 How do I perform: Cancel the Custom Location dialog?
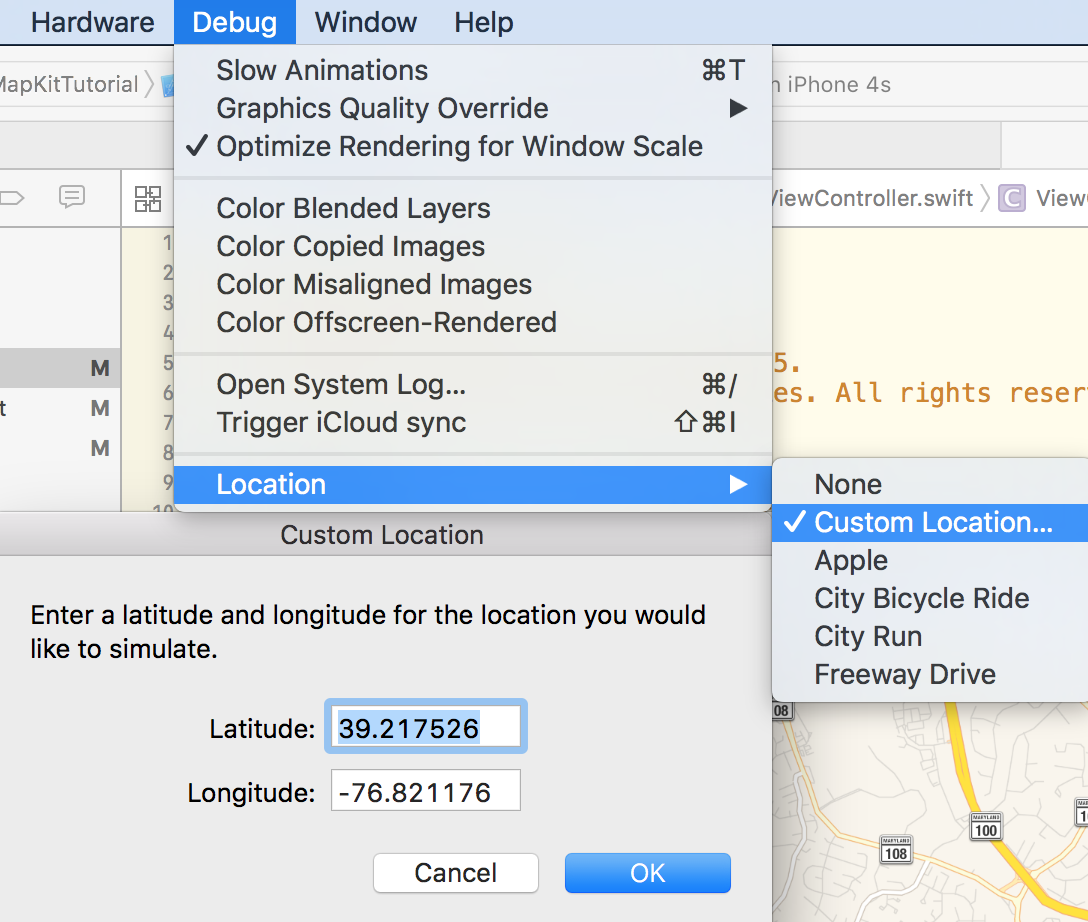(x=456, y=873)
